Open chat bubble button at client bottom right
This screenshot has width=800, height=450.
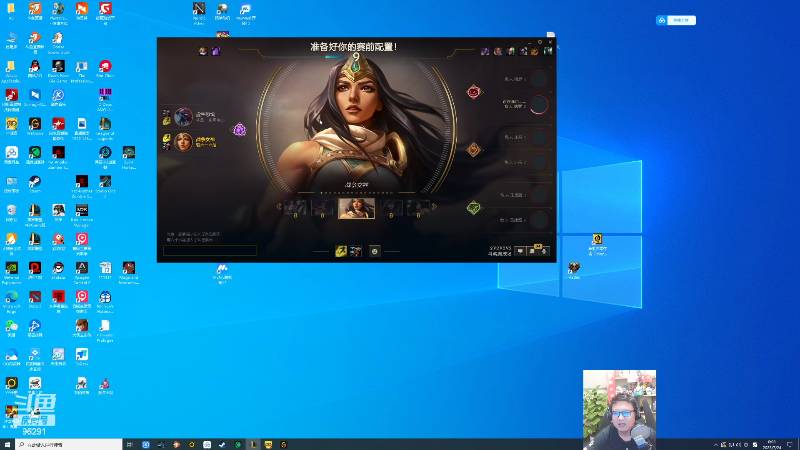coord(520,251)
